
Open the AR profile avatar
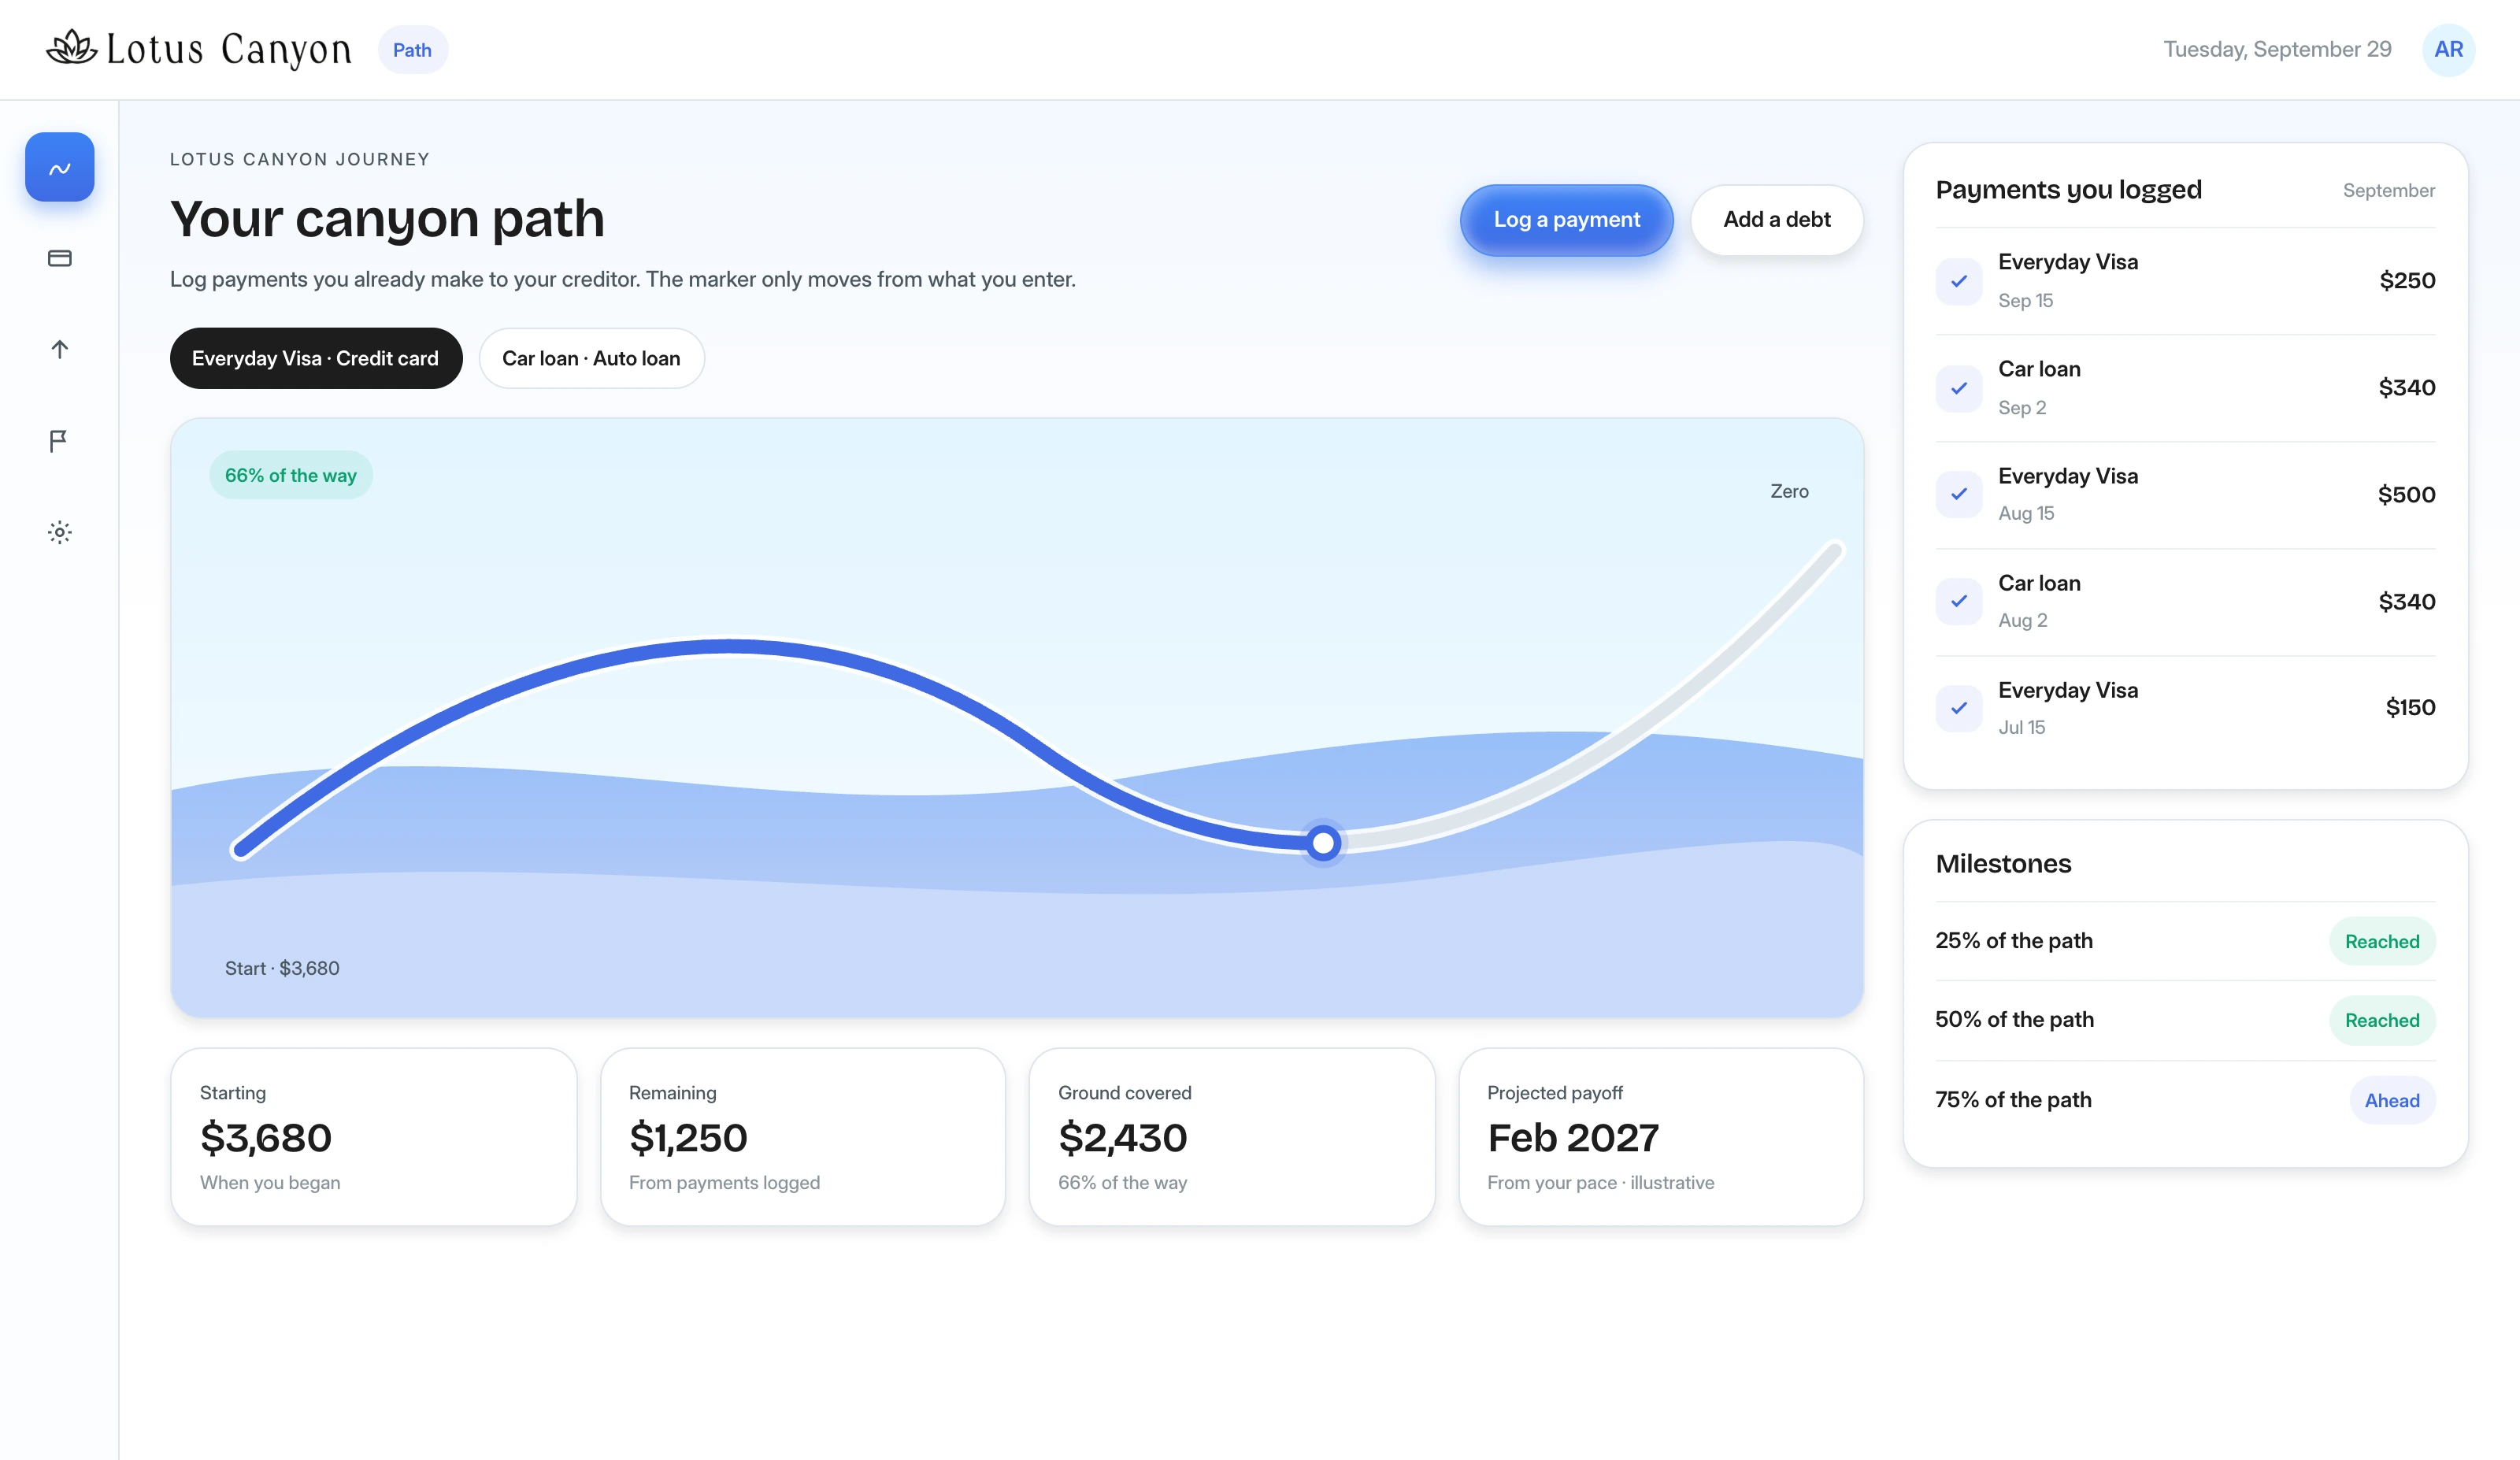[x=2448, y=49]
